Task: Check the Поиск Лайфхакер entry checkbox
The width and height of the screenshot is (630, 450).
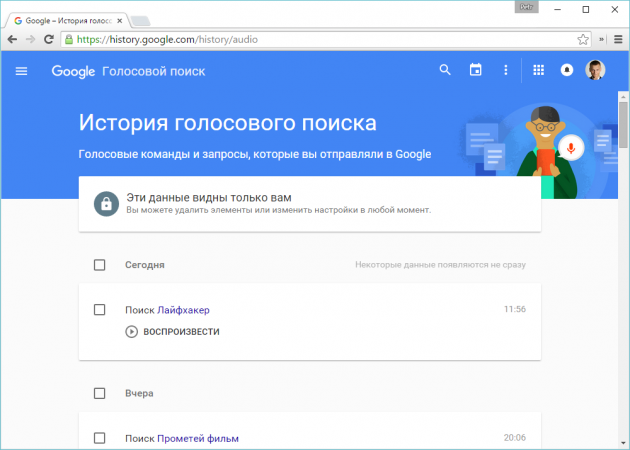Action: coord(99,310)
